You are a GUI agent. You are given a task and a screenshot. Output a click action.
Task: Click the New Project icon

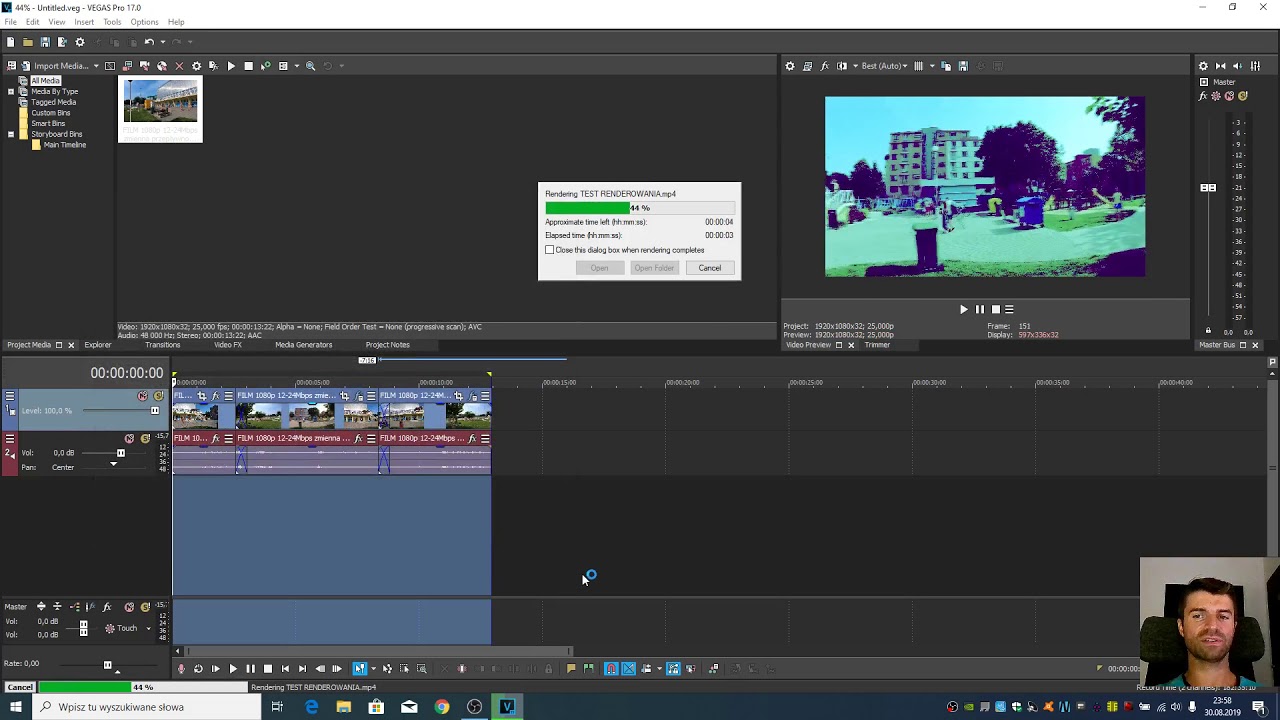tap(11, 42)
